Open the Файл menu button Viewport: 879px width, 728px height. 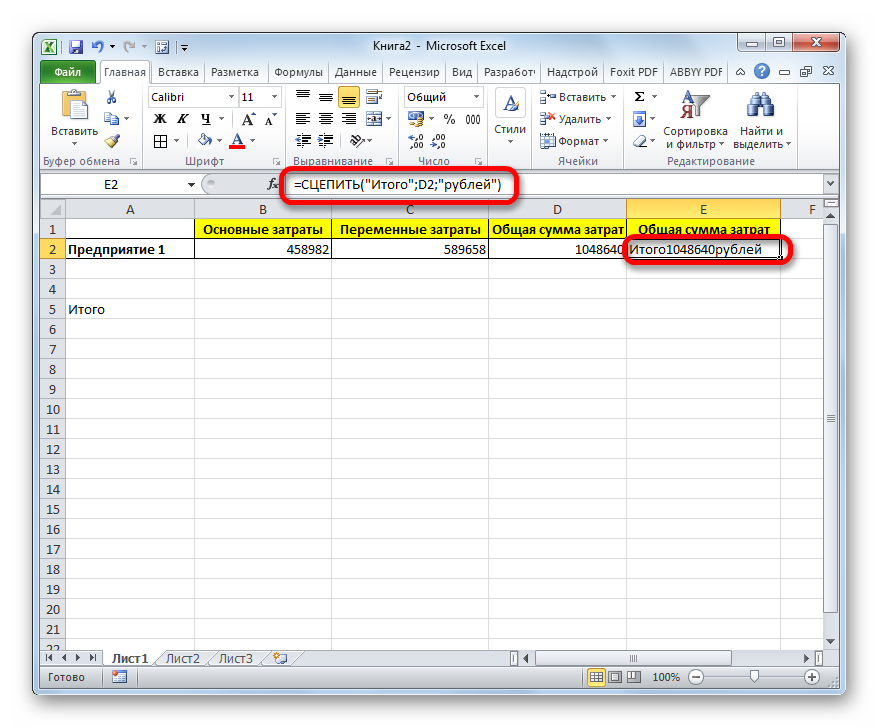pos(68,72)
